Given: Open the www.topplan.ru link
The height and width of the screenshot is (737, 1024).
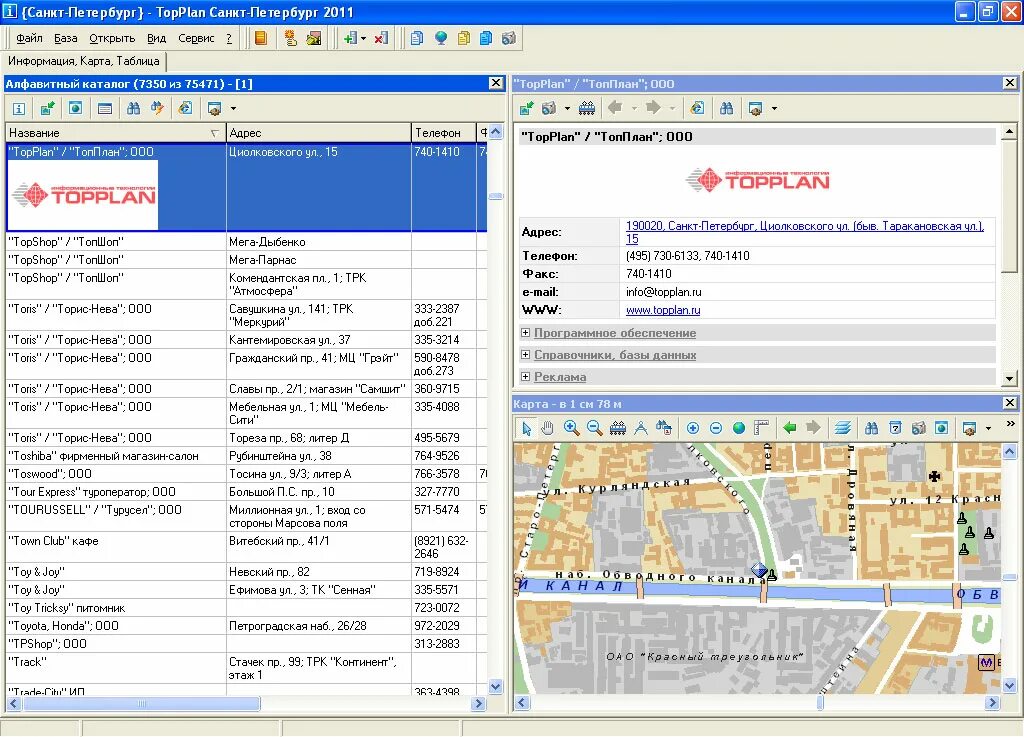Looking at the screenshot, I should coord(663,310).
